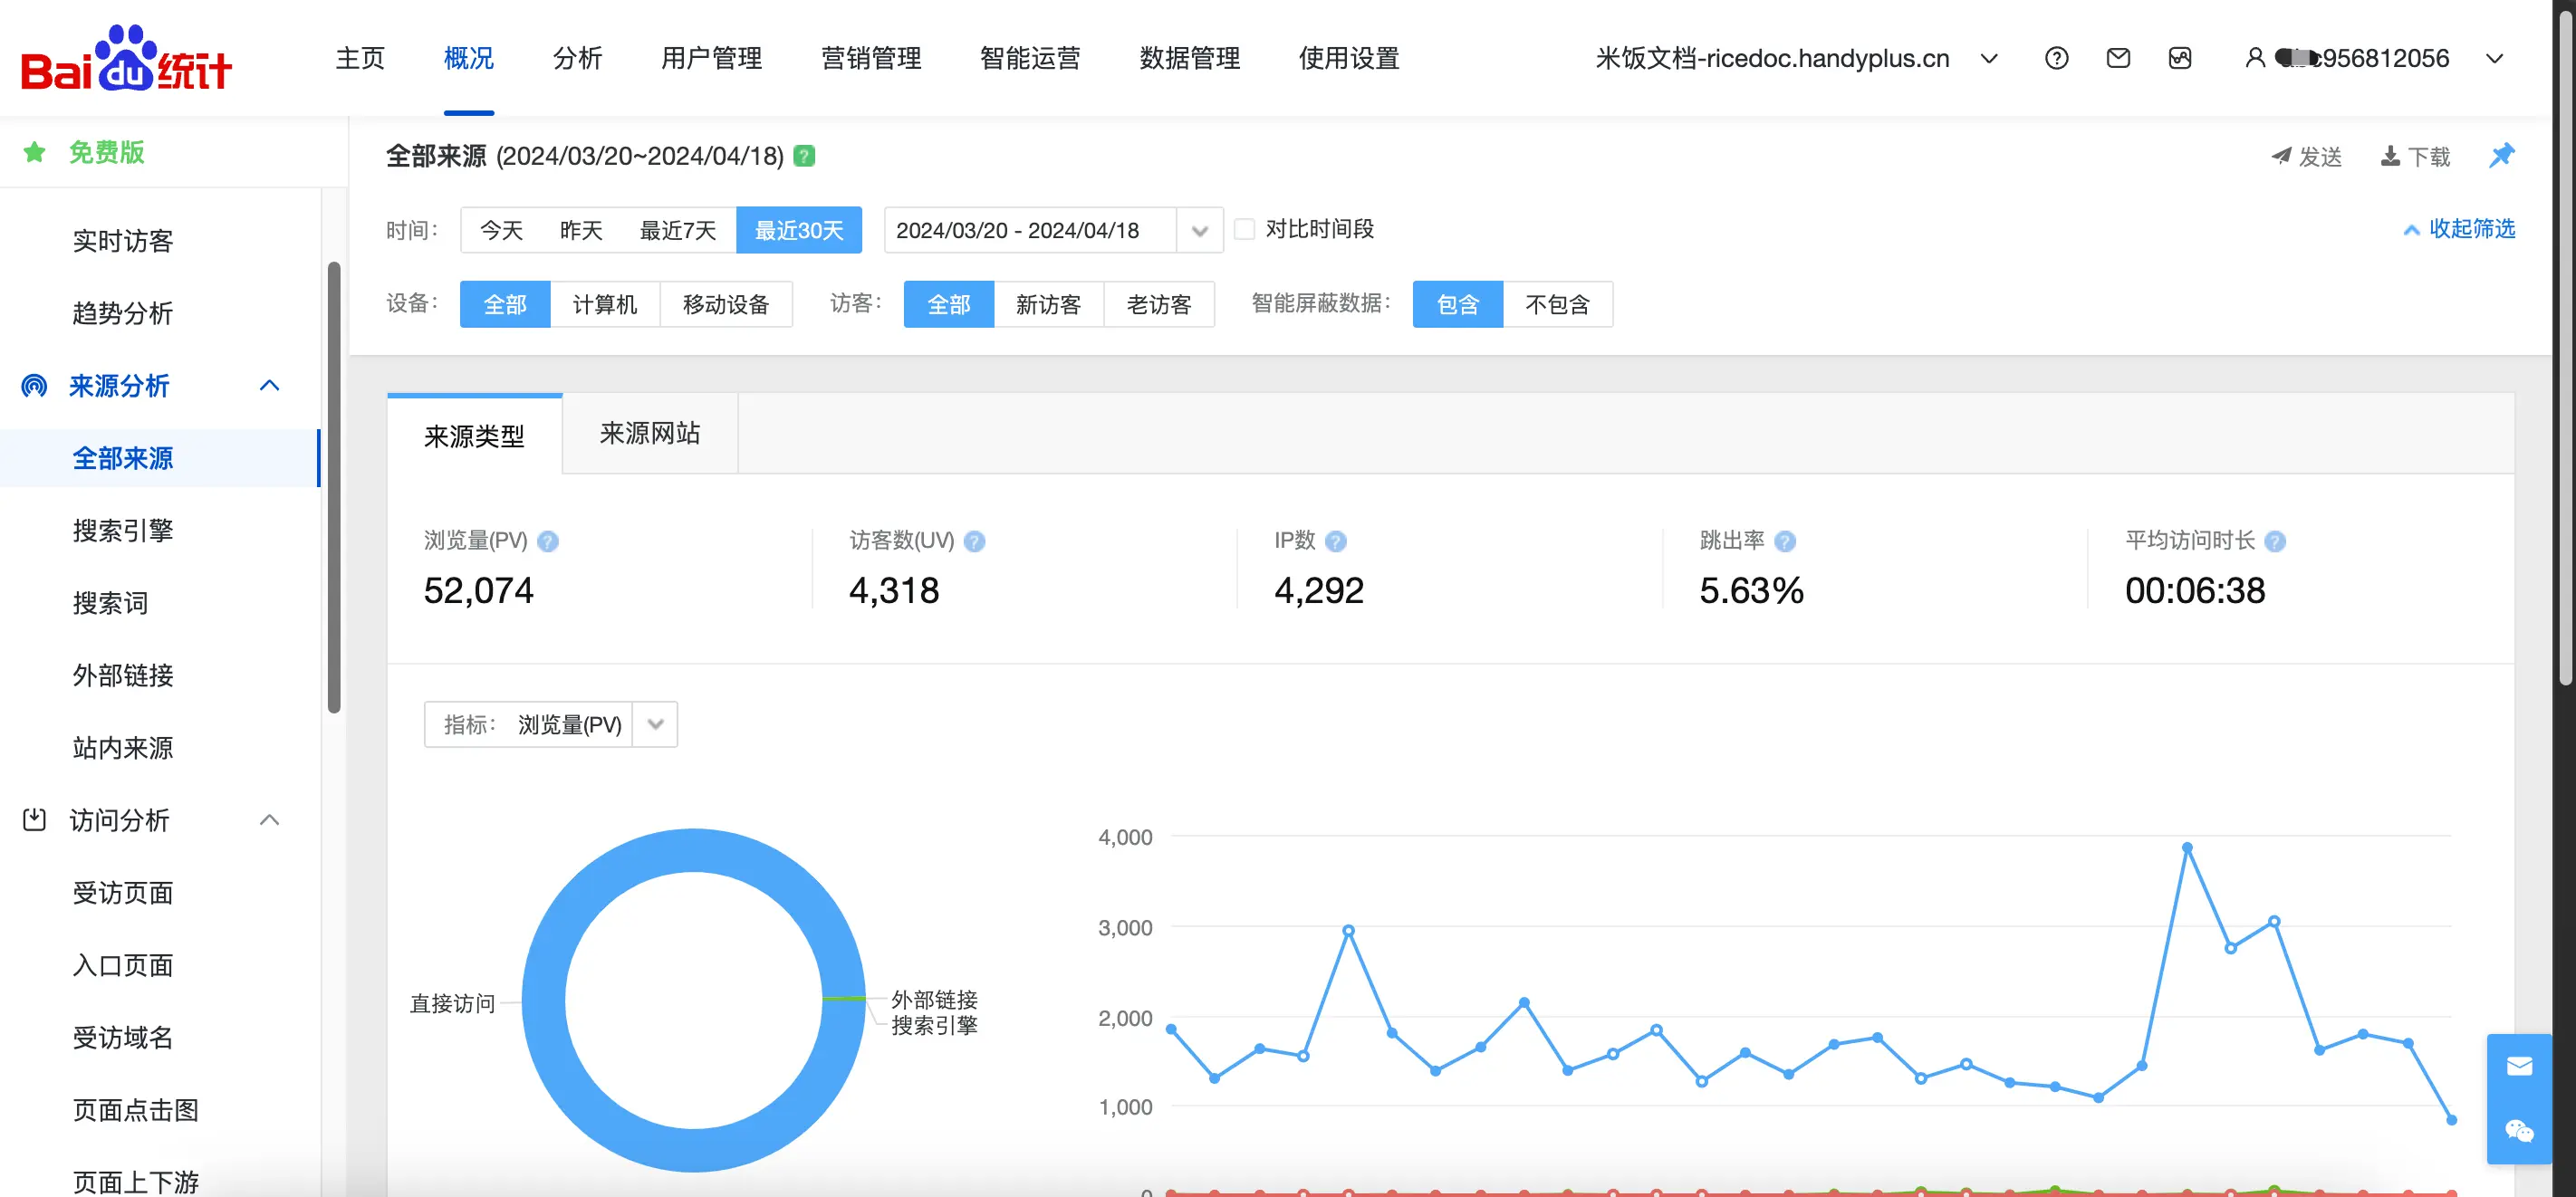Open 入口页面 in the sidebar
Screen dimensions: 2576x1197
coord(123,965)
